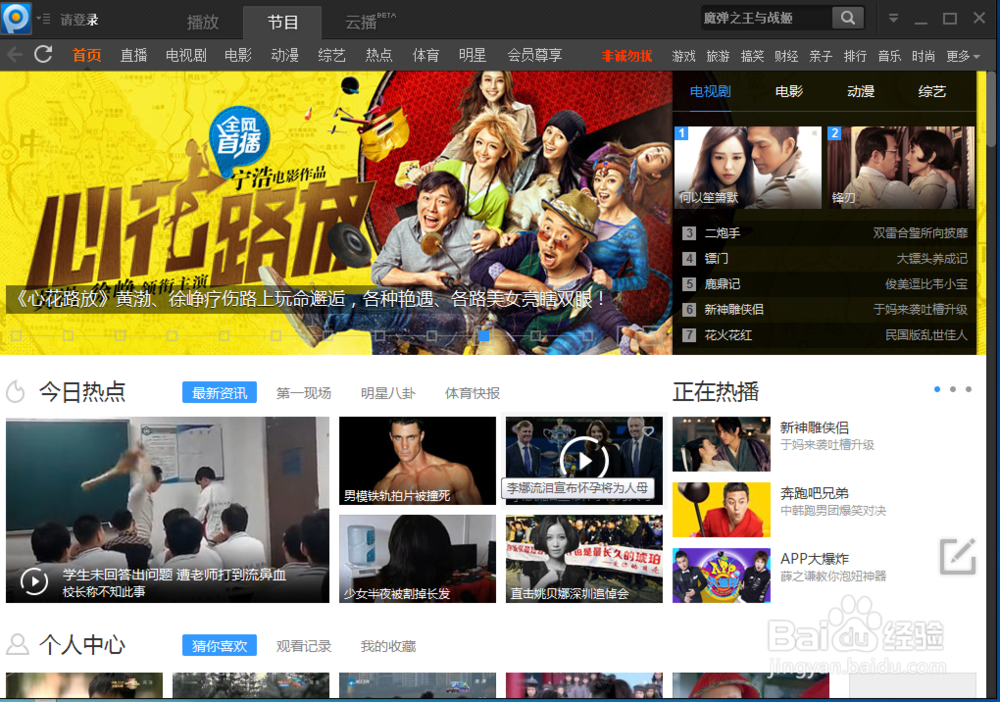Viewport: 1000px width, 702px height.
Task: Open the 何以笙箫默 ranked thumbnail
Action: [748, 167]
